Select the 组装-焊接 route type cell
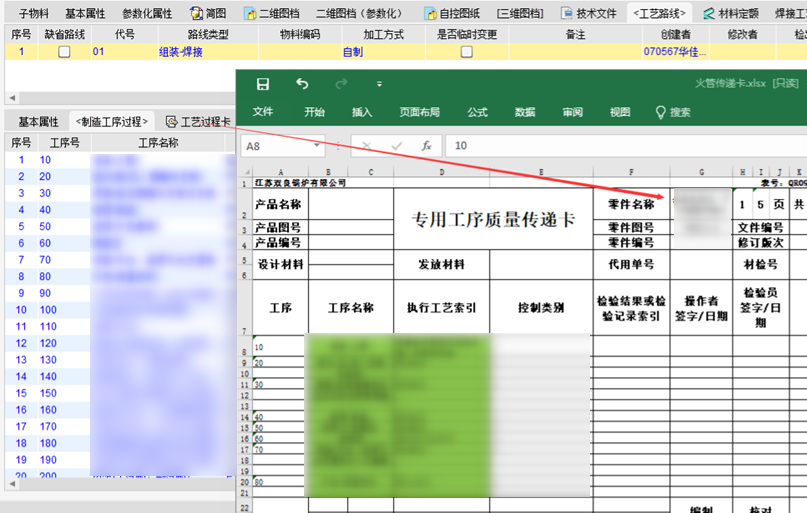Image resolution: width=807 pixels, height=513 pixels. 208,52
